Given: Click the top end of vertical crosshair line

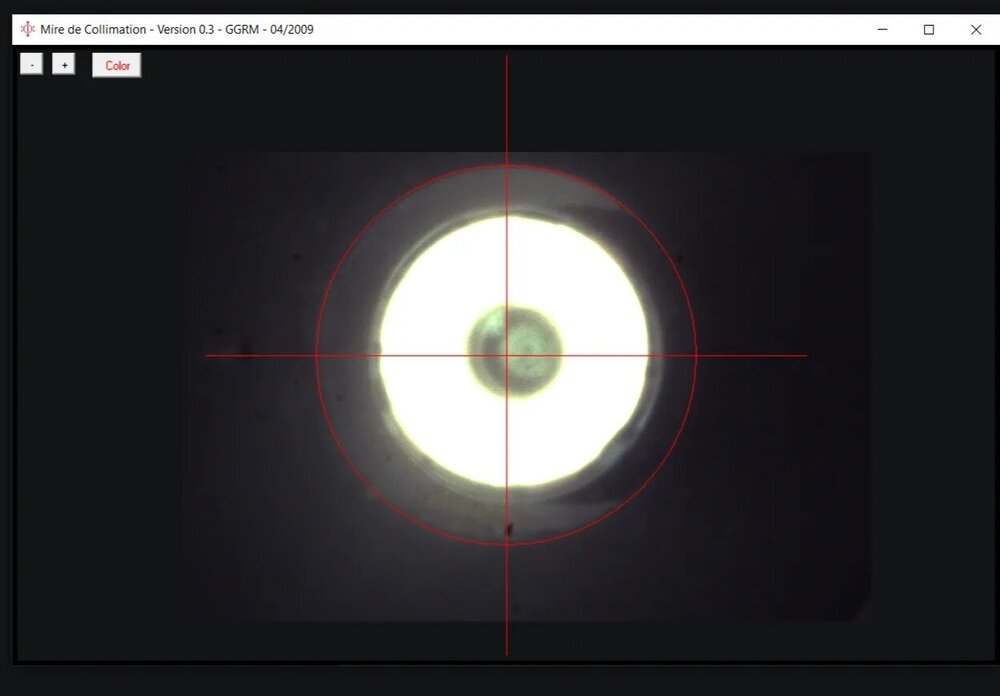Looking at the screenshot, I should [x=506, y=58].
